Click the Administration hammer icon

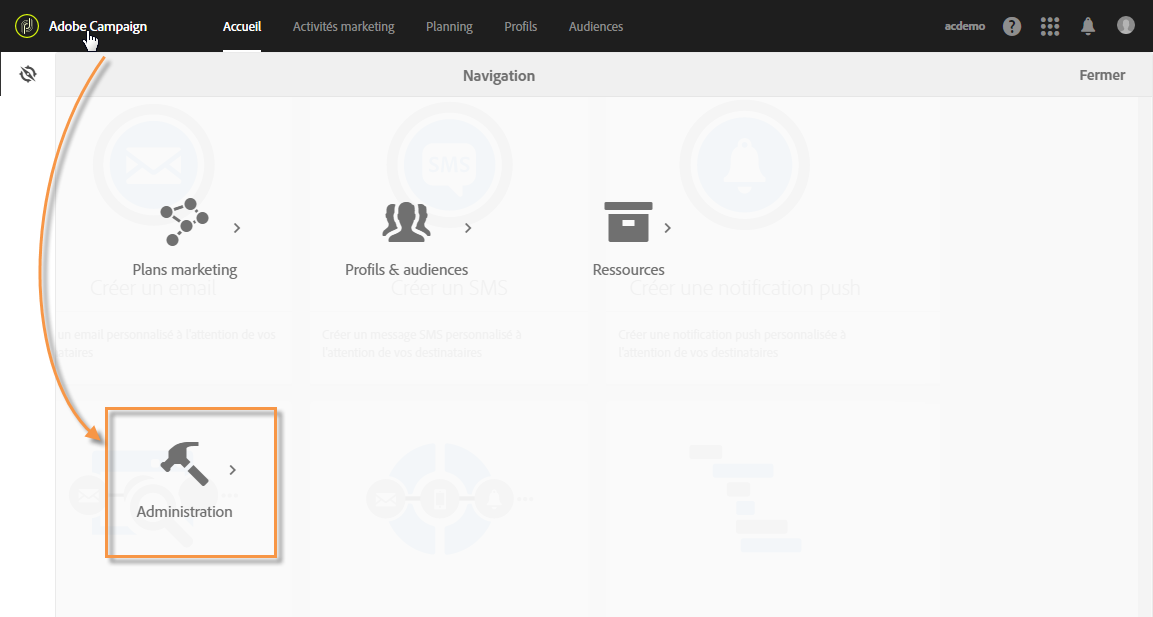coord(184,463)
